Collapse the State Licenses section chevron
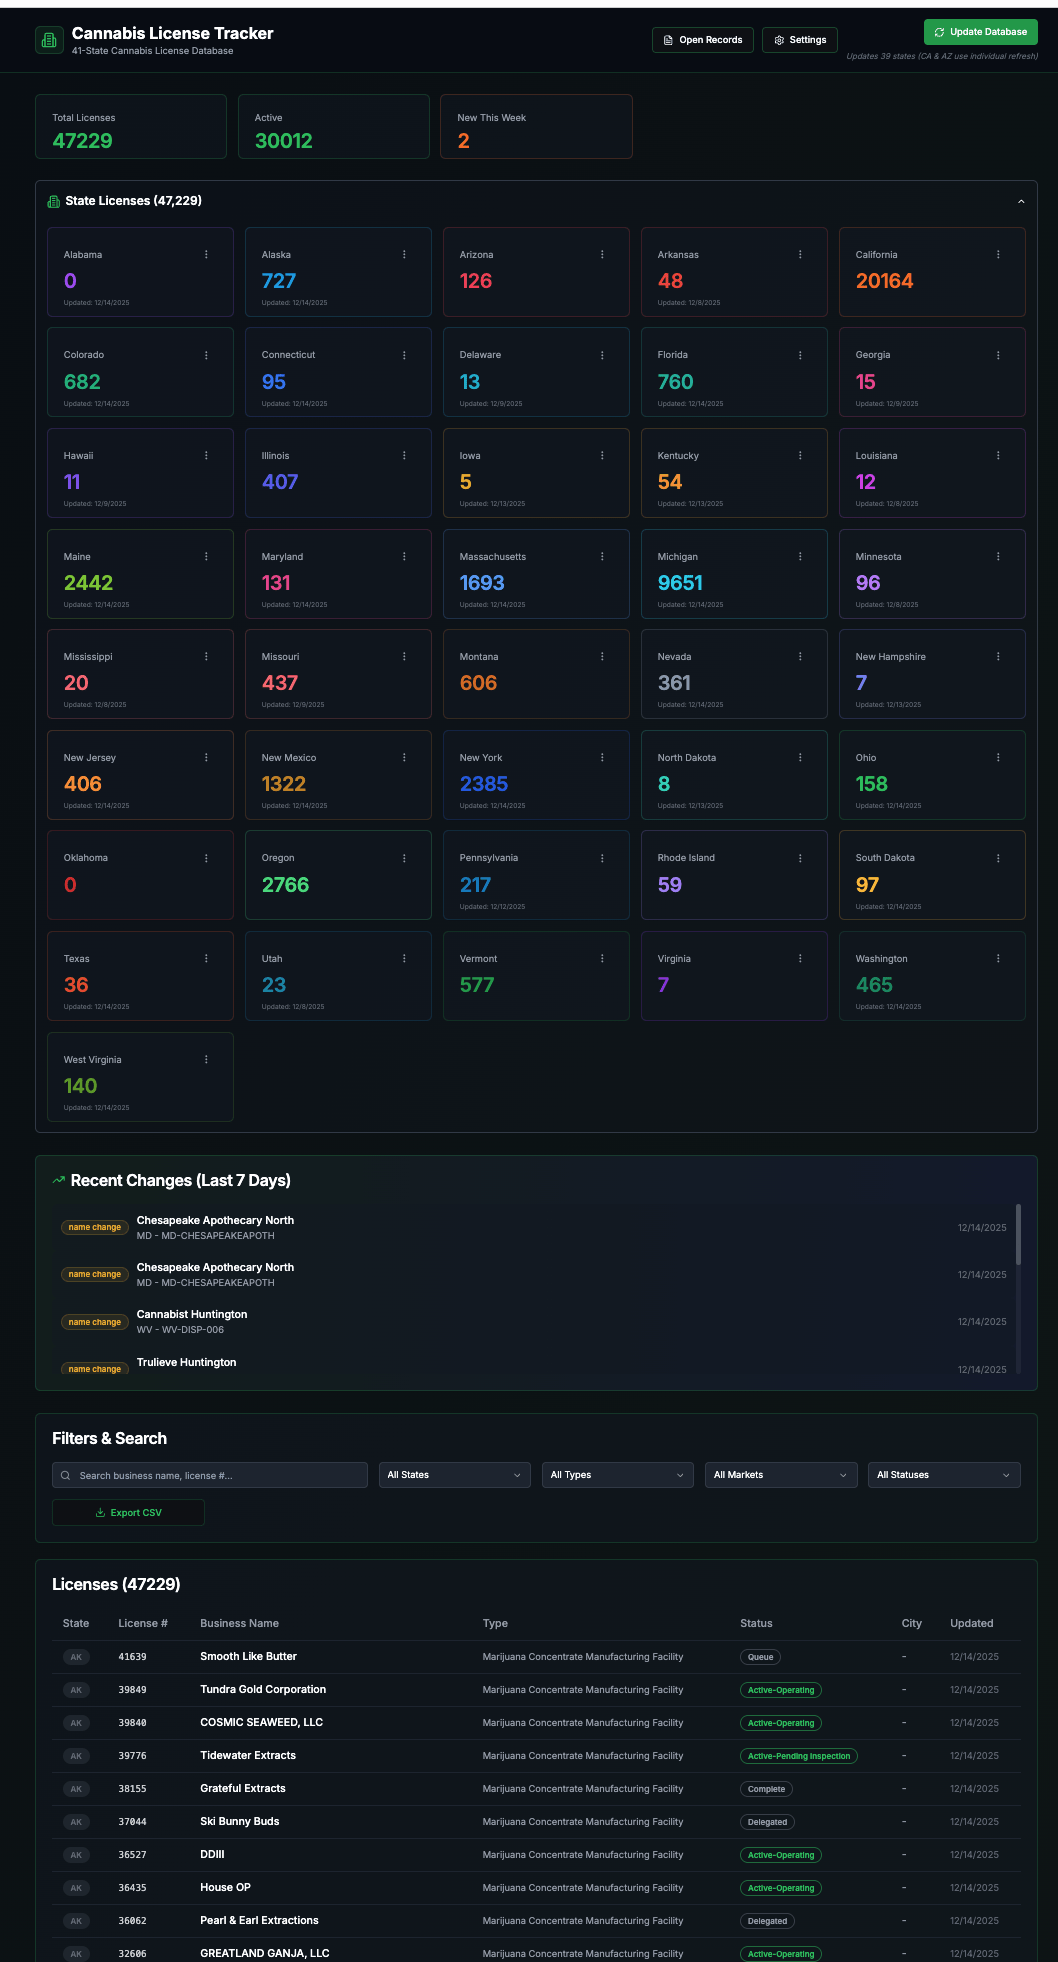 pos(1021,202)
